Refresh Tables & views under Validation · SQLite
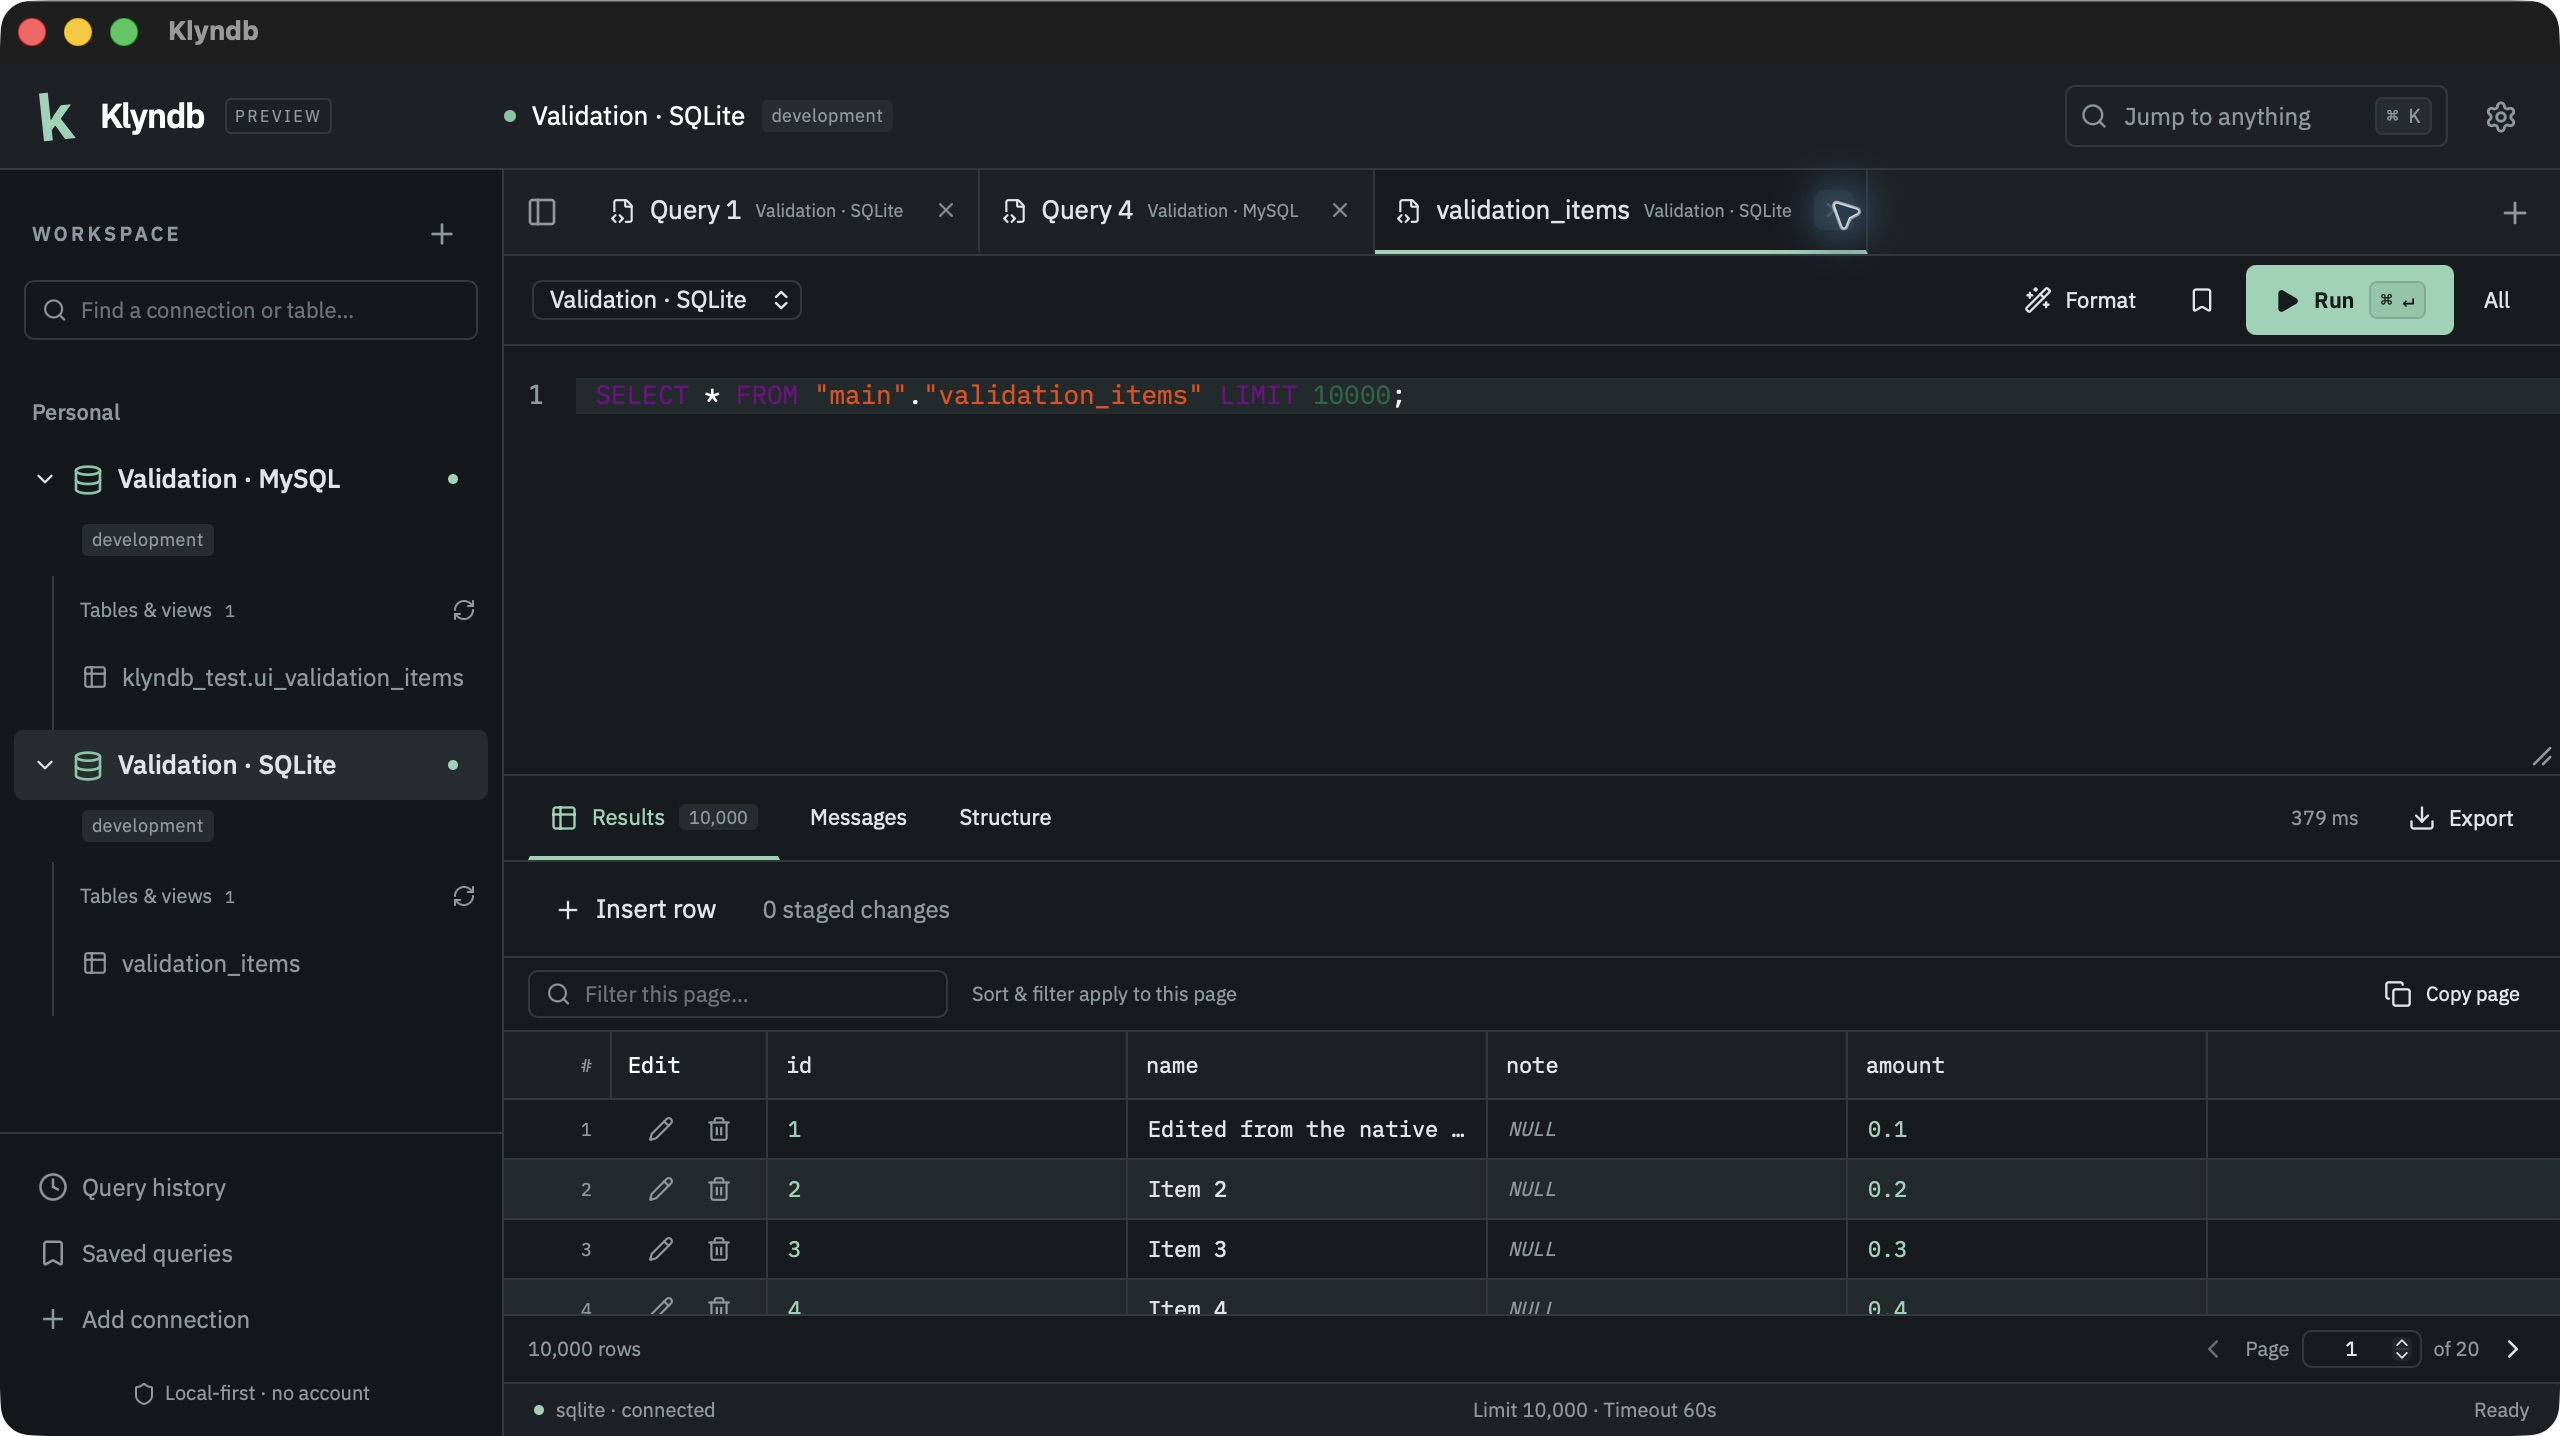2560x1436 pixels. [463, 896]
